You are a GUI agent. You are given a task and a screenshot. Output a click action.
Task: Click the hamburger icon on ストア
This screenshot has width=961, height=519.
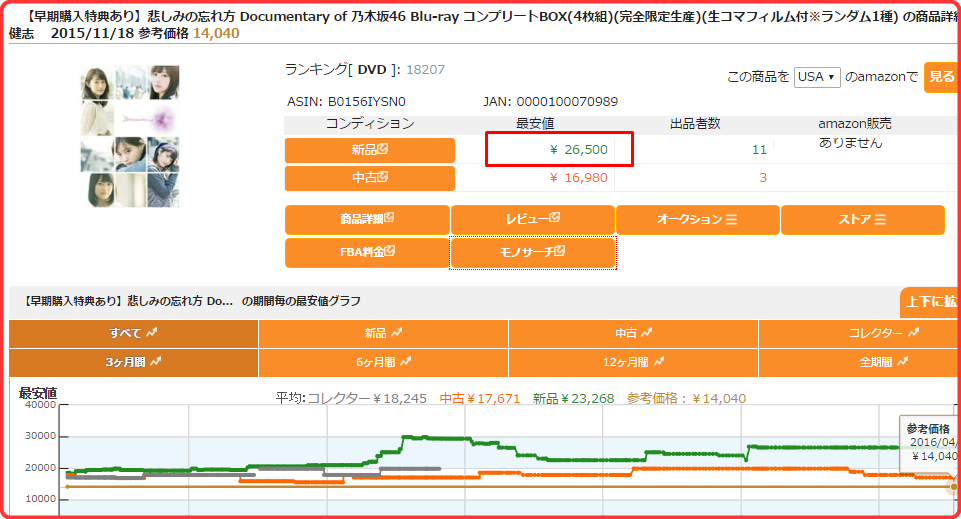pos(881,219)
